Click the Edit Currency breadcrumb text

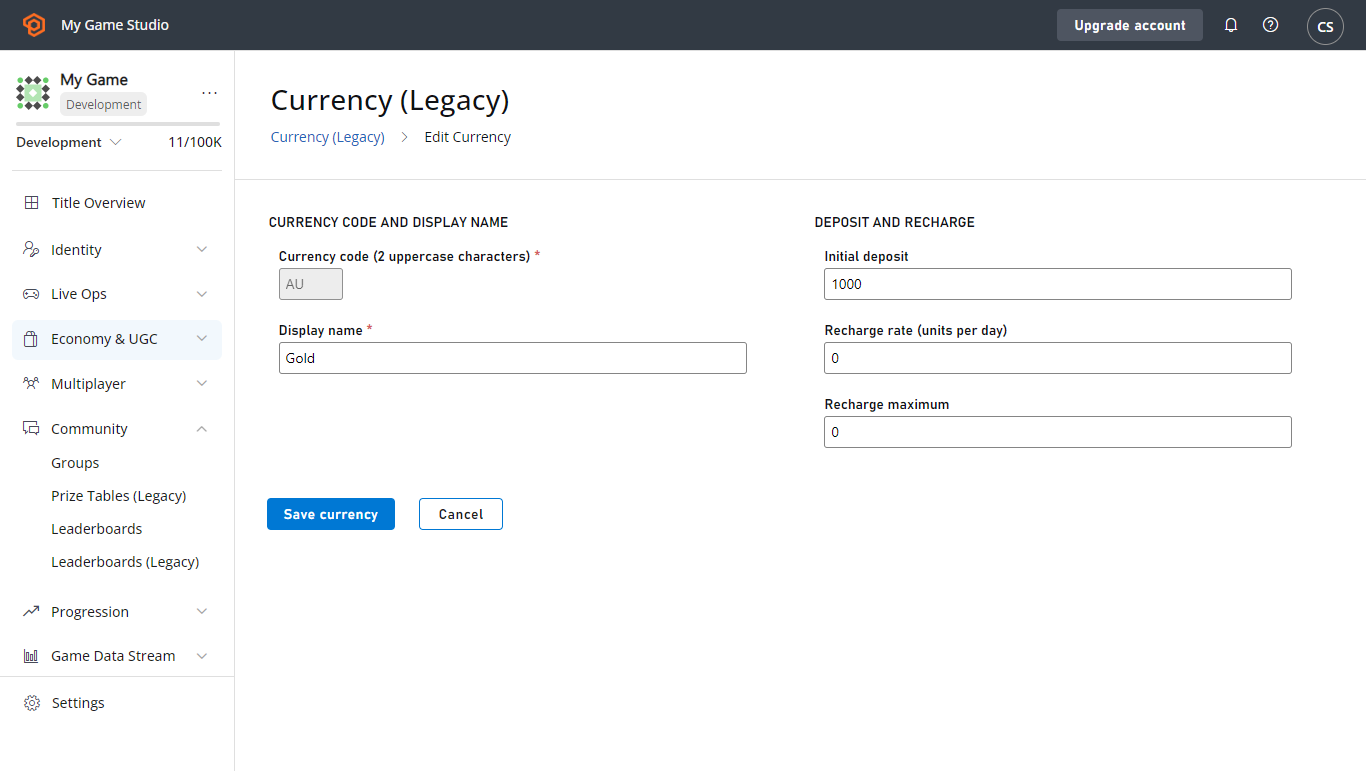coord(467,137)
